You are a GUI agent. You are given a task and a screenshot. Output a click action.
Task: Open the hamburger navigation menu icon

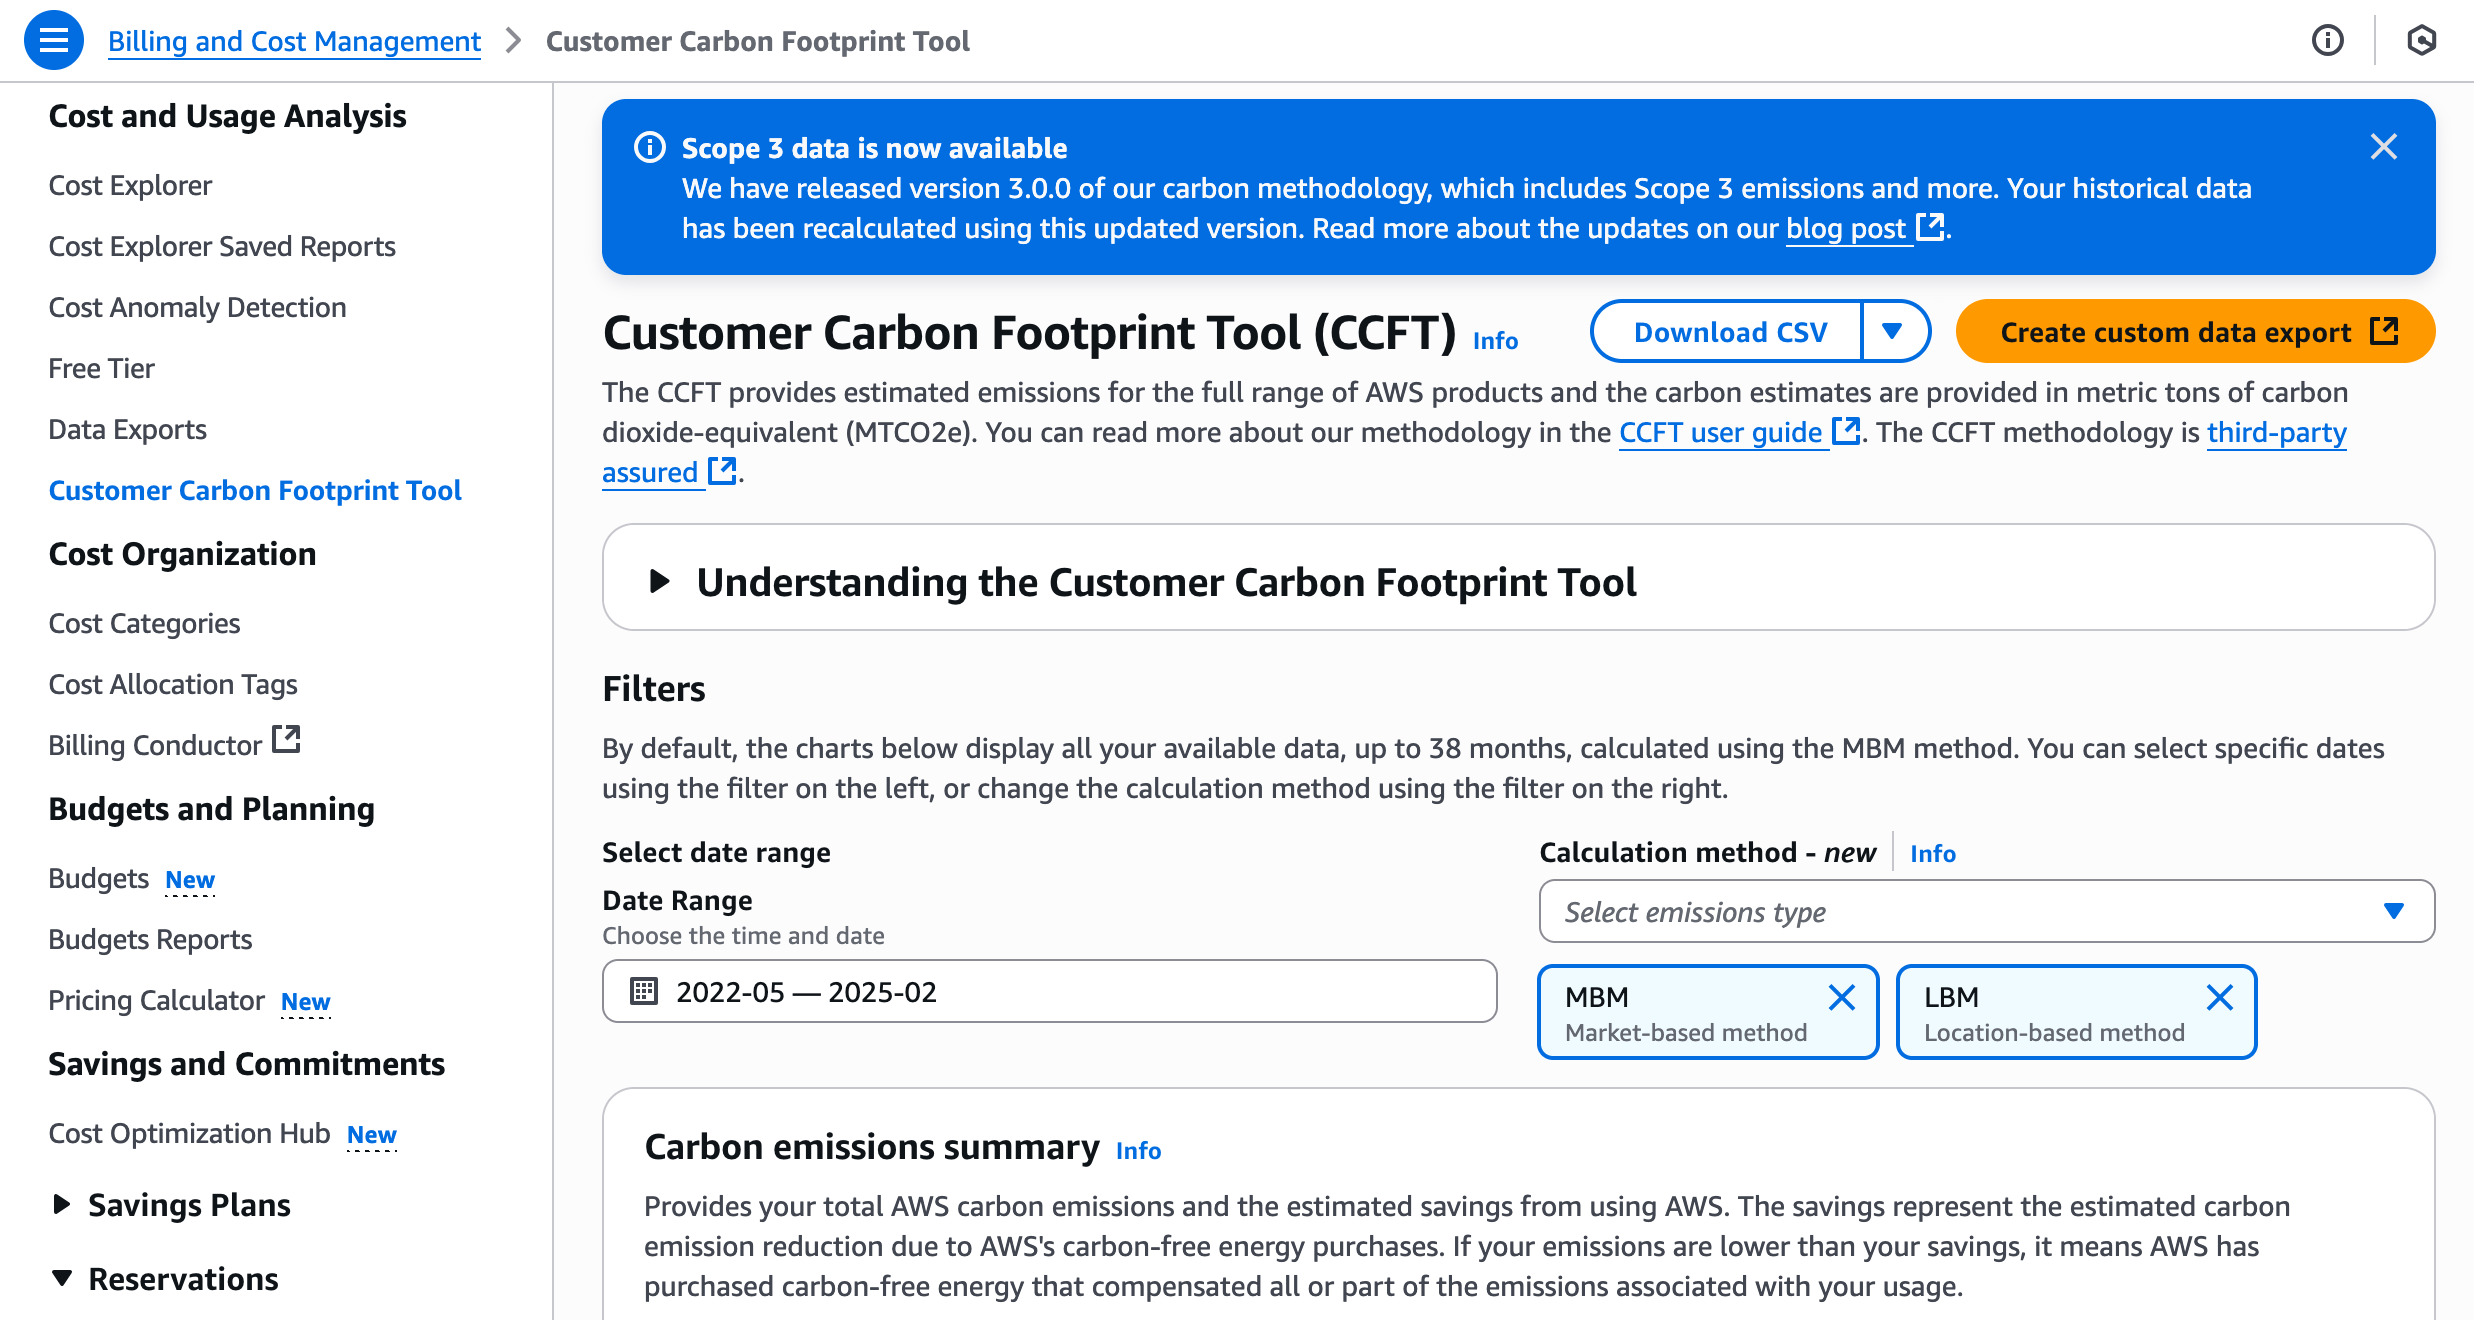[53, 41]
